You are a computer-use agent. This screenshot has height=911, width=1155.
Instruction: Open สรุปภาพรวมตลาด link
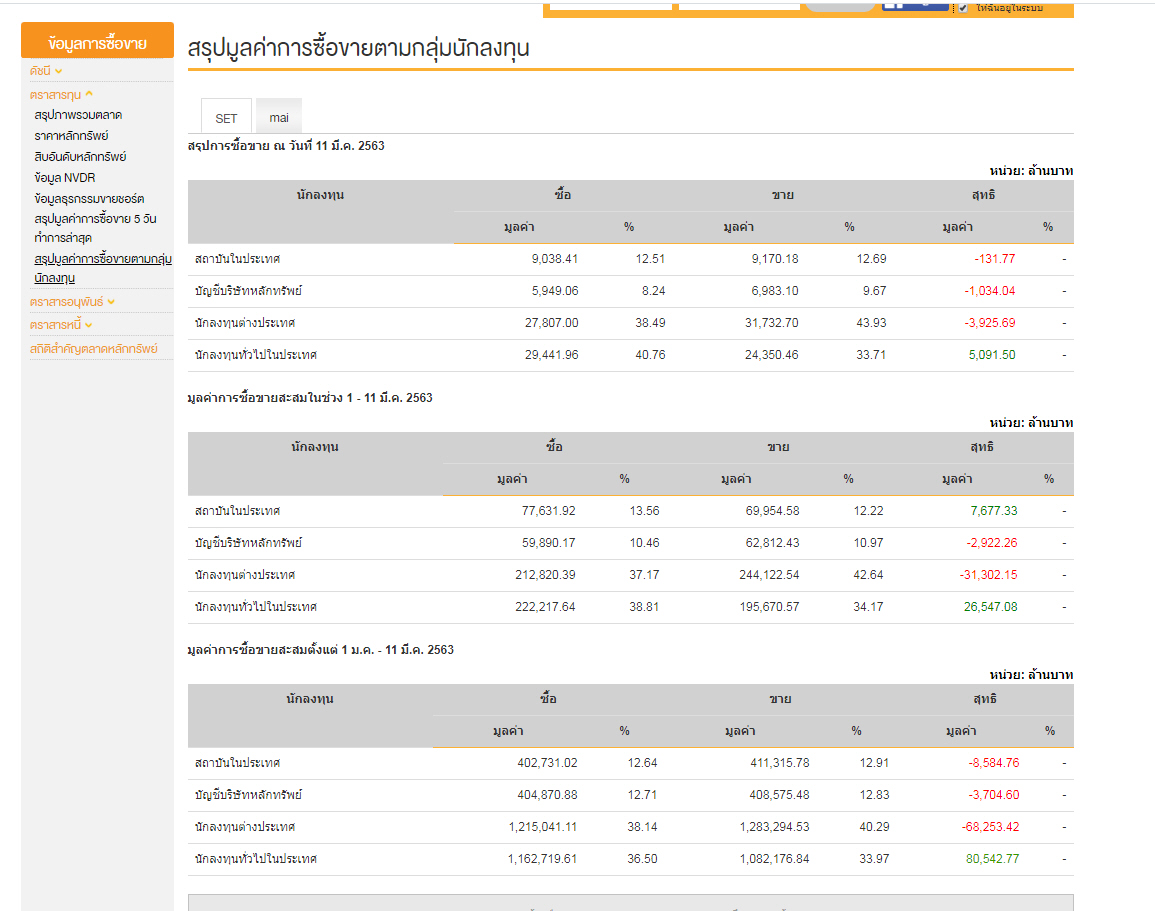coord(78,115)
